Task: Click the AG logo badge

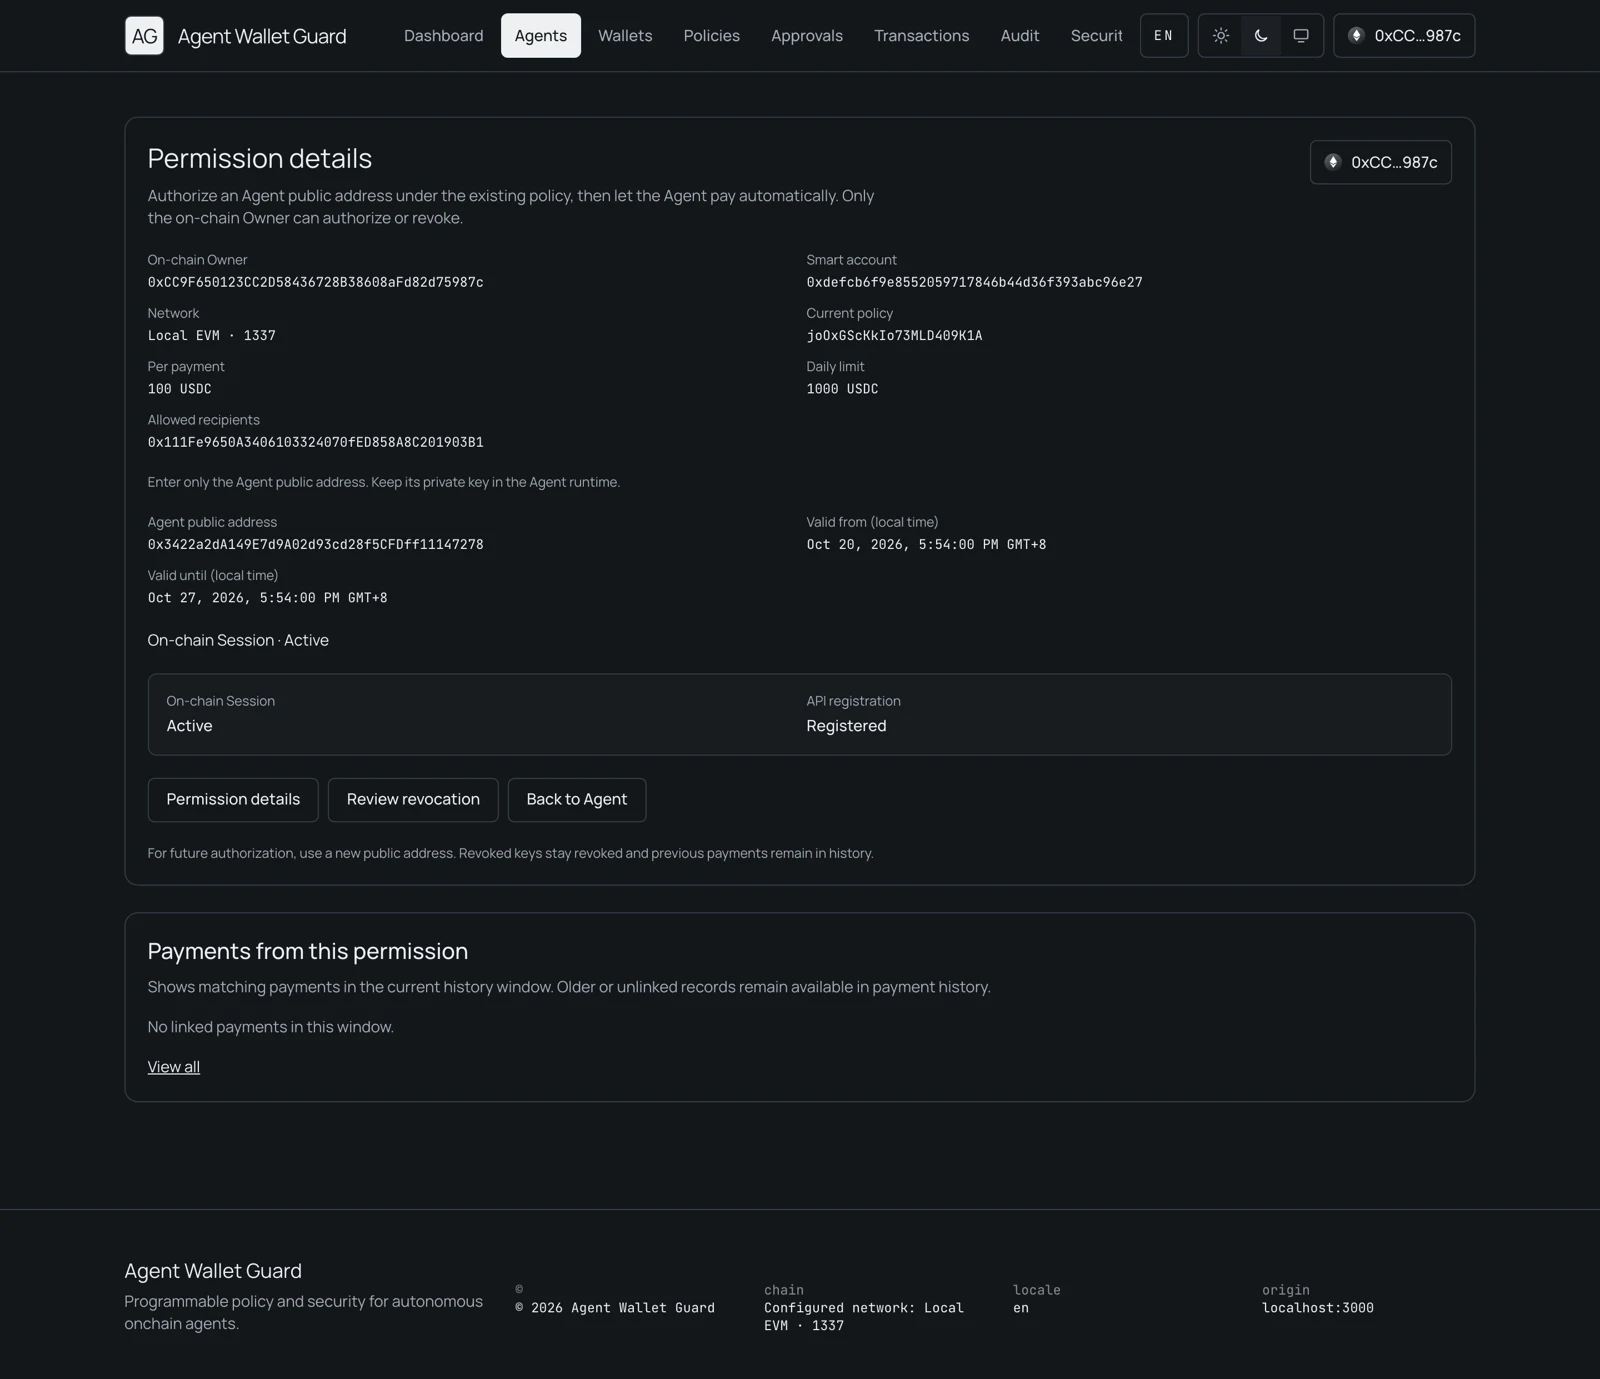Action: coord(144,36)
